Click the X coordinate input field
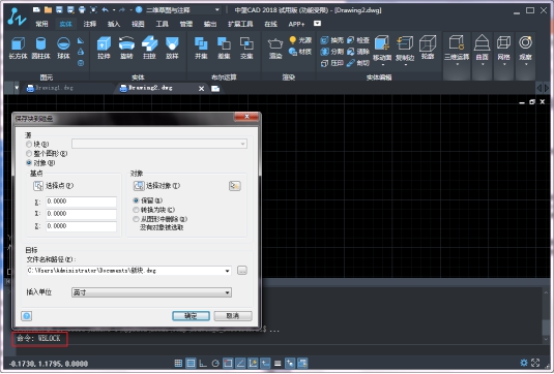This screenshot has width=554, height=374. (x=81, y=201)
